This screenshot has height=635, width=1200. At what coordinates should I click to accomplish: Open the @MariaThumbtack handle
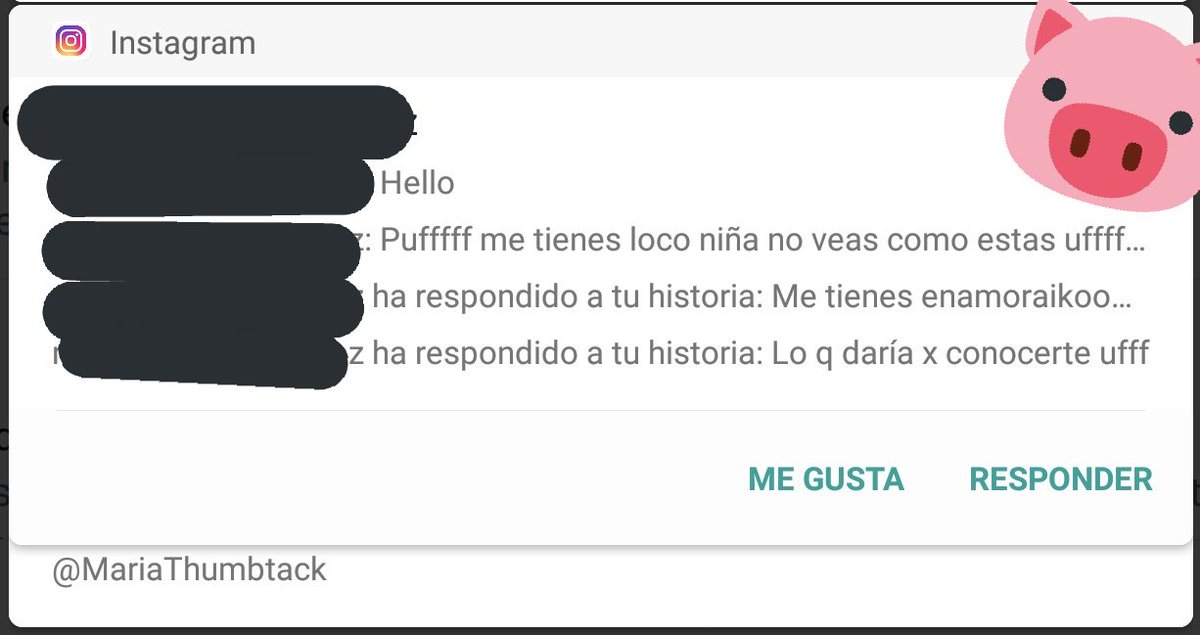(190, 570)
